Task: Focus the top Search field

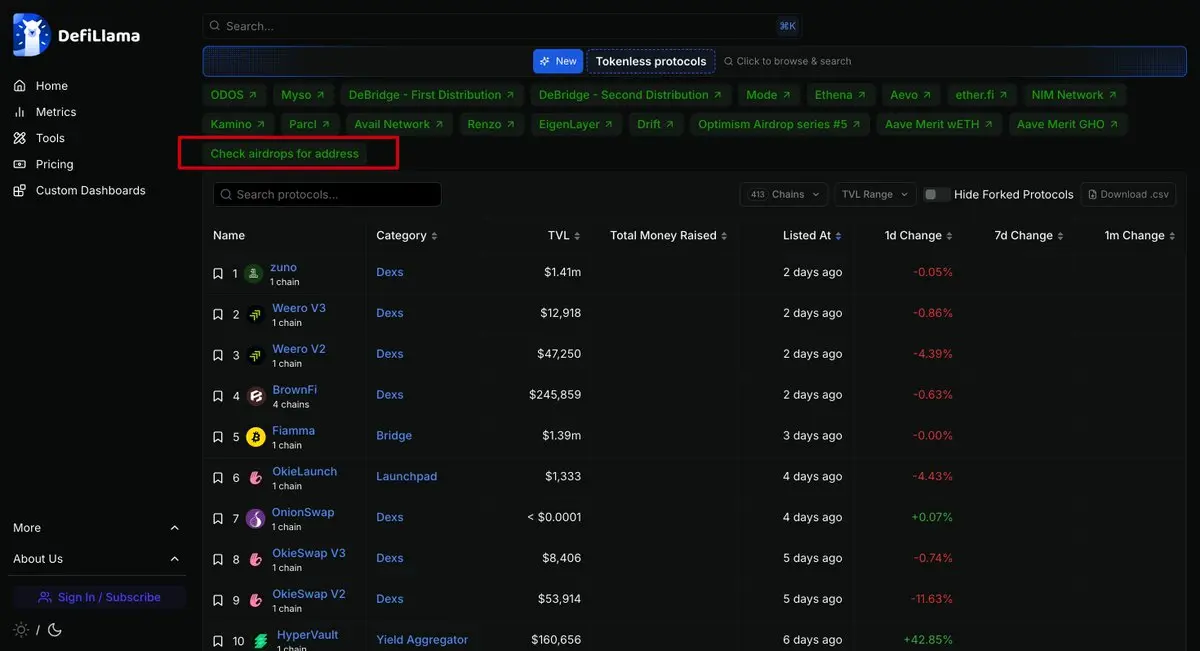Action: point(502,26)
